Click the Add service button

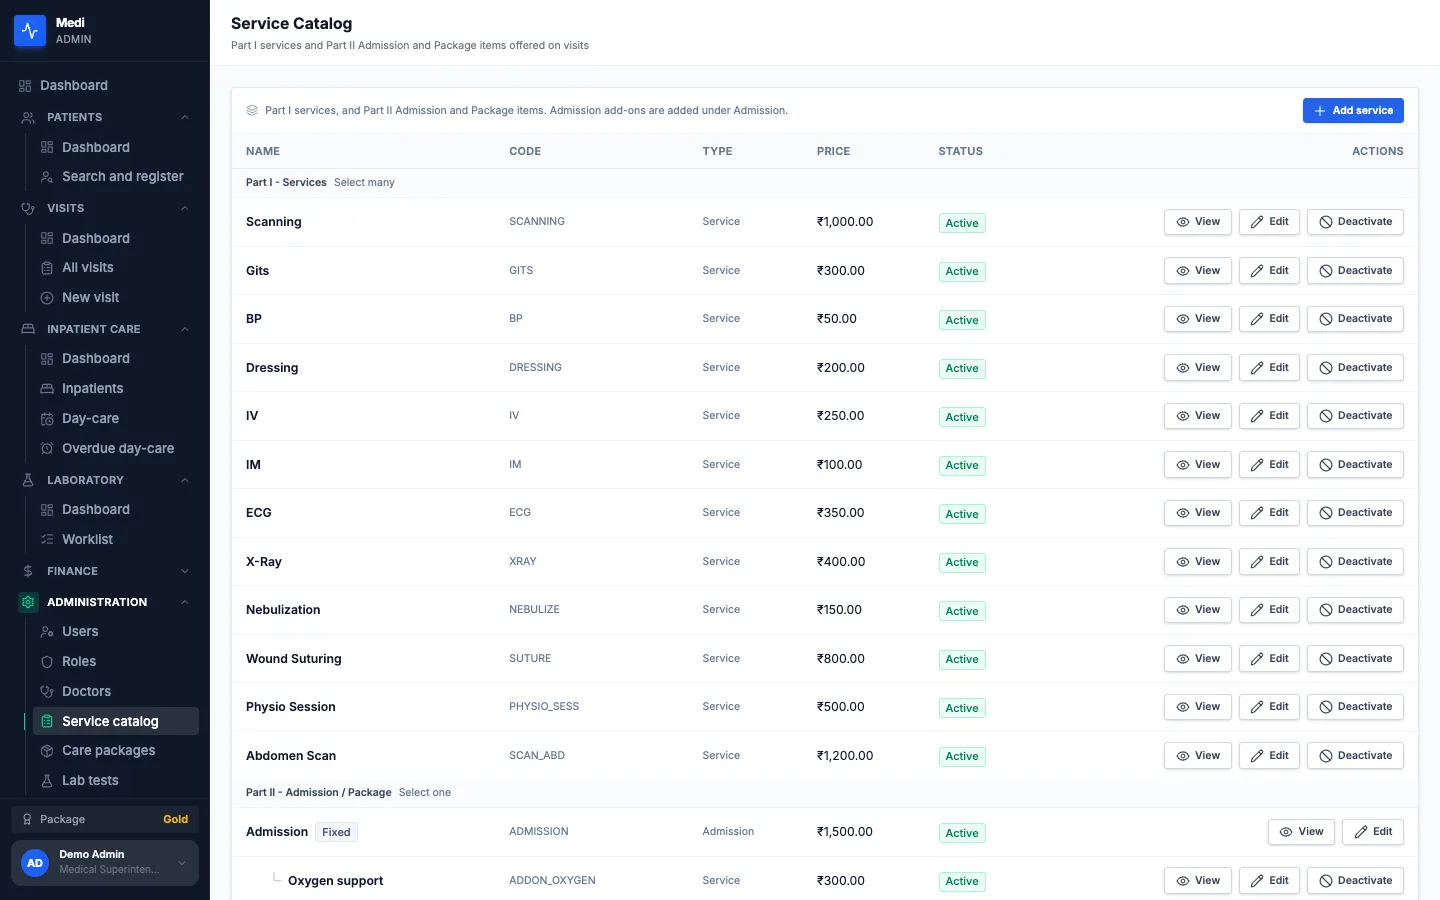[1353, 111]
